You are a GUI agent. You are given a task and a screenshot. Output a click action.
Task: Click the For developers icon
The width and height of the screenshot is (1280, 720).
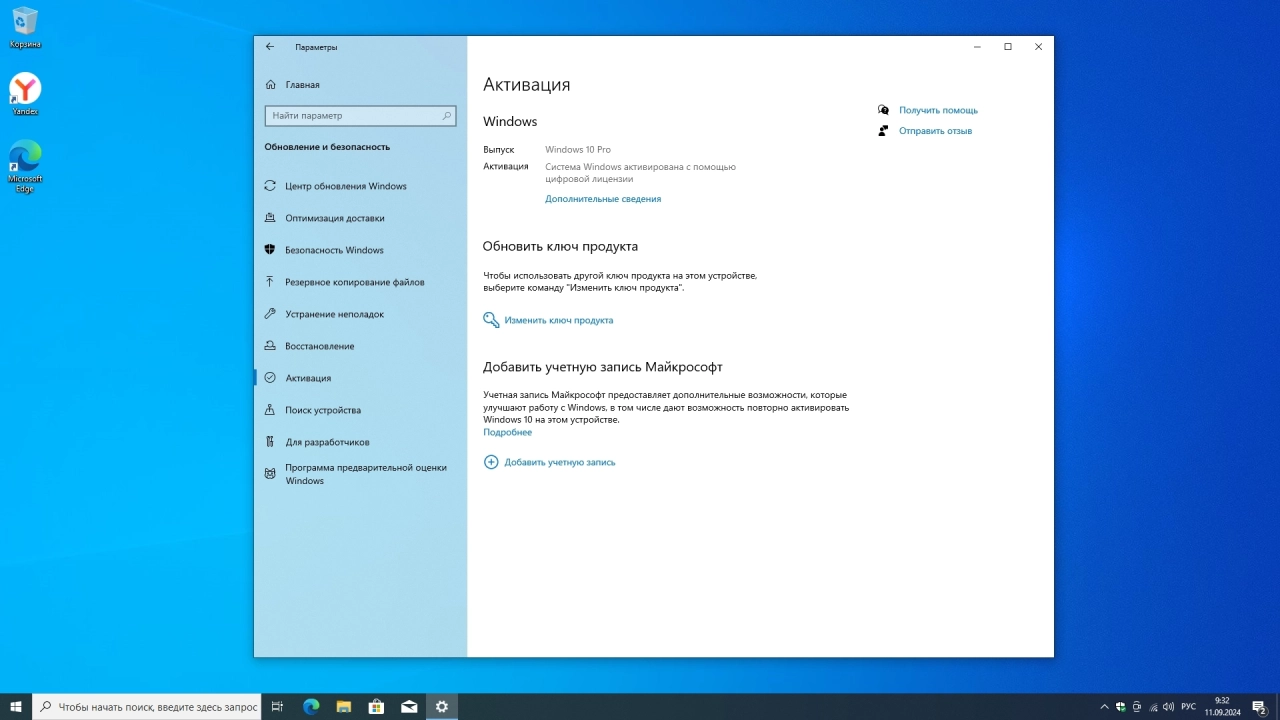click(x=270, y=442)
